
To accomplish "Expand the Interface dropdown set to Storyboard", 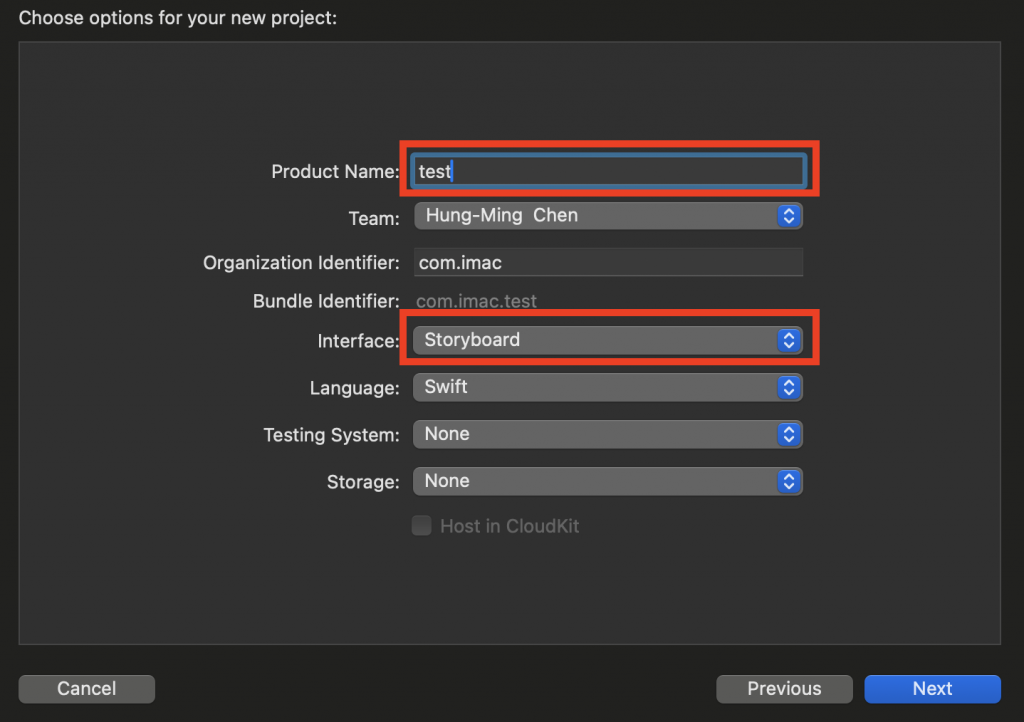I will click(x=595, y=340).
